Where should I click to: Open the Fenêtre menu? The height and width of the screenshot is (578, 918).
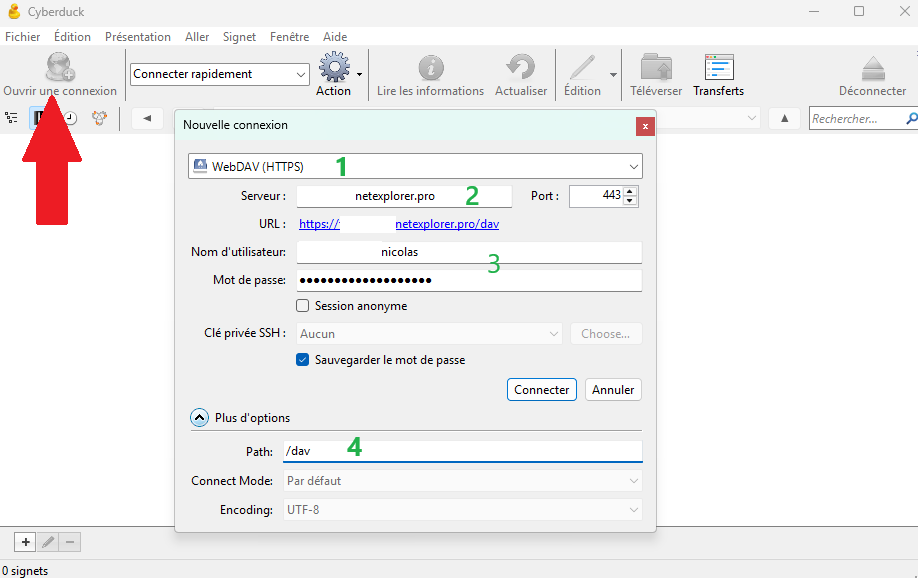[289, 37]
